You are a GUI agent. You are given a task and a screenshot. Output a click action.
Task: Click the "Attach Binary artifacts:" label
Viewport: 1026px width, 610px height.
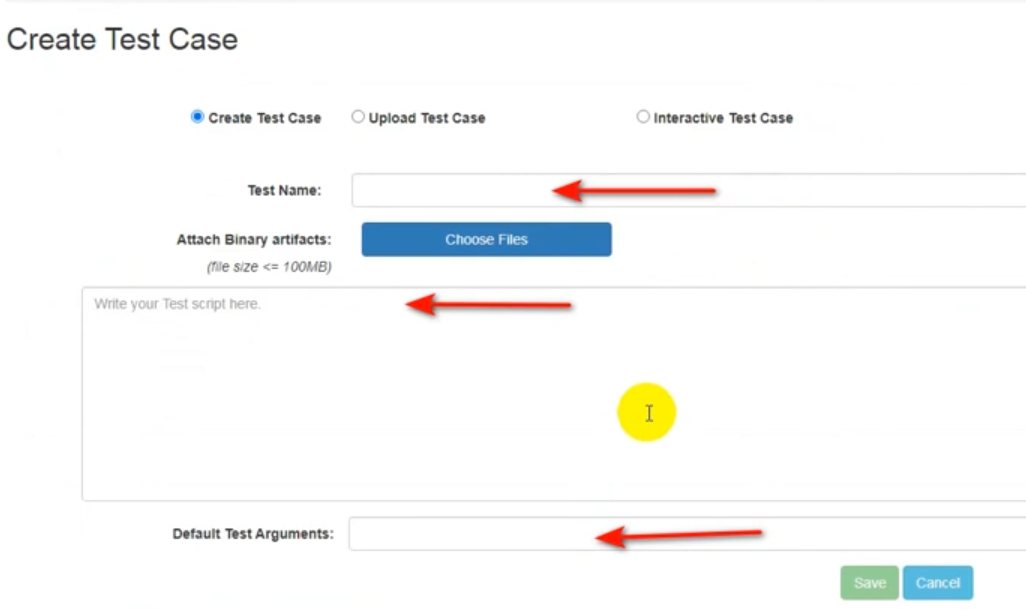click(x=254, y=240)
